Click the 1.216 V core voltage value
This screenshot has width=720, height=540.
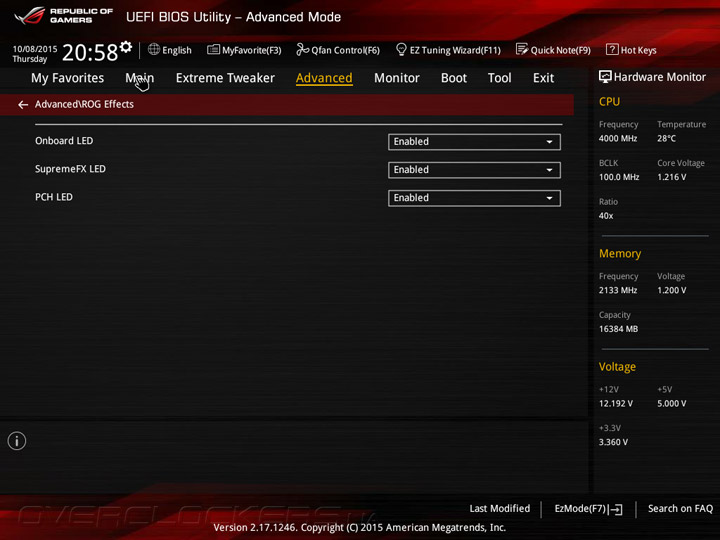671,177
